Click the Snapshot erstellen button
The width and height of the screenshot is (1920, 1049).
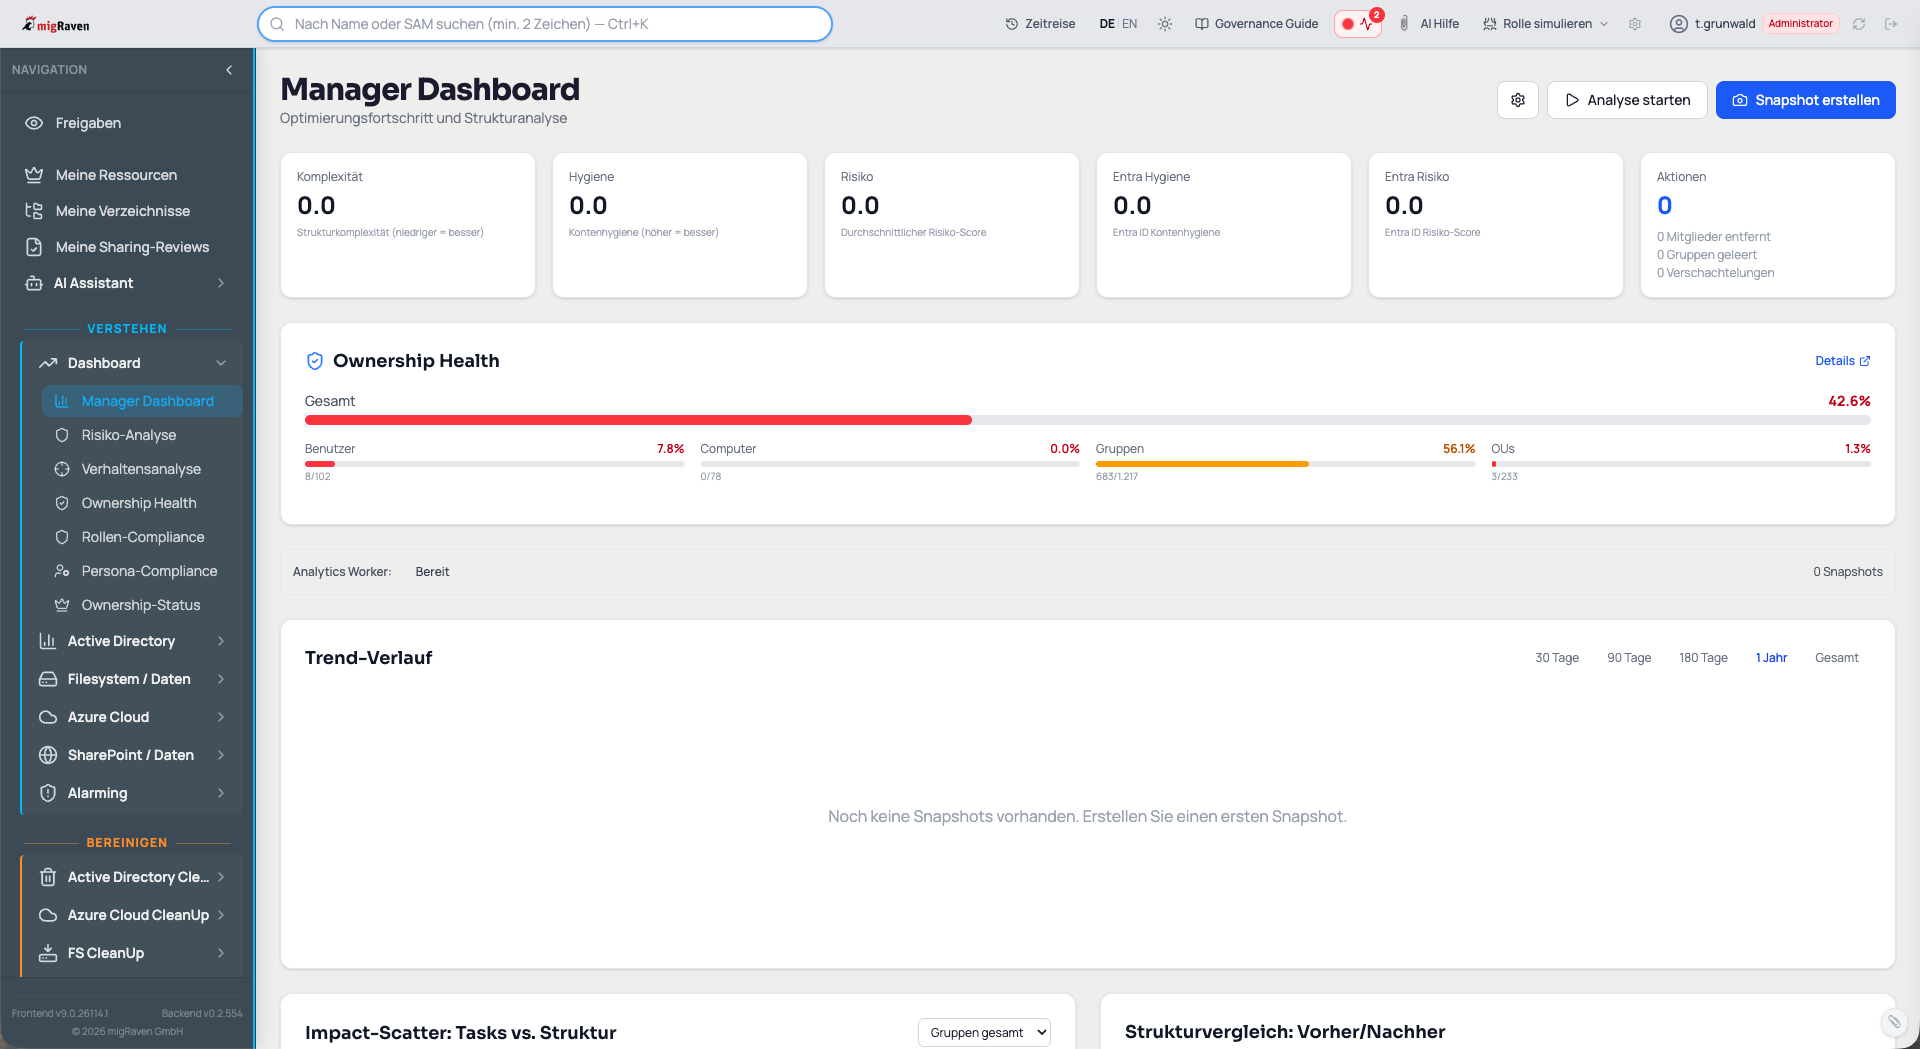(x=1805, y=100)
